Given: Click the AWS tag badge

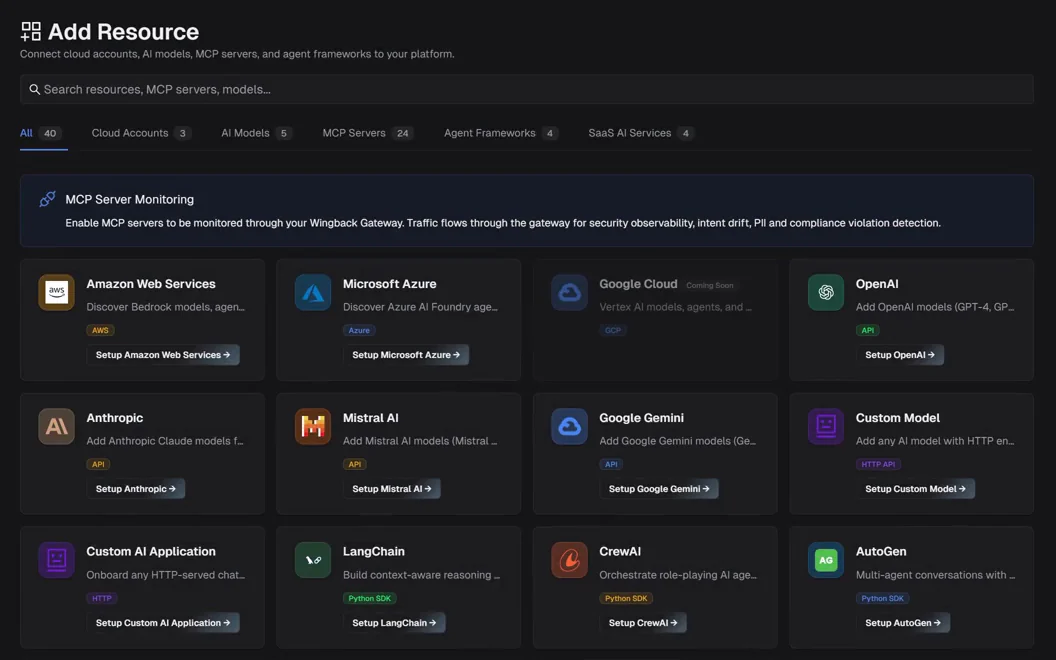Looking at the screenshot, I should click(100, 330).
